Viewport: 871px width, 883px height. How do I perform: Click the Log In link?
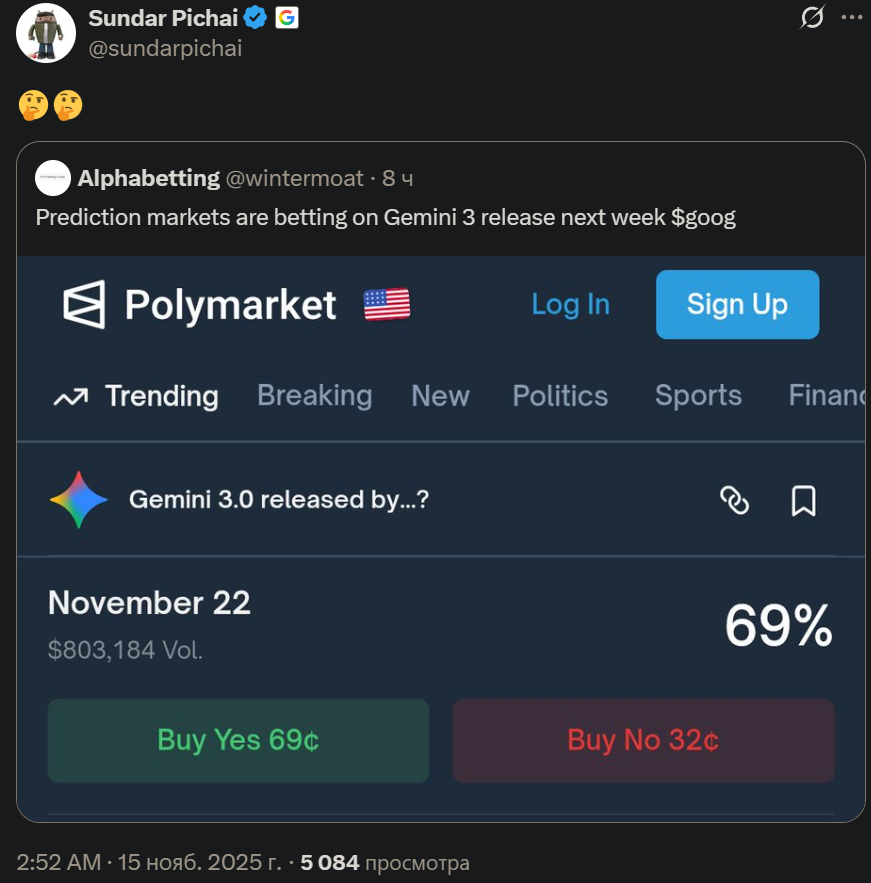tap(570, 304)
